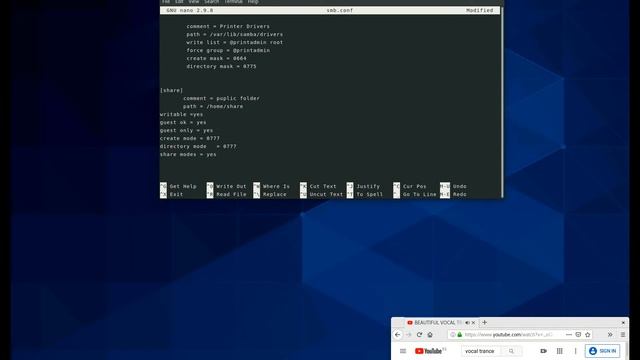This screenshot has height=360, width=640.
Task: Click the 'comment = poplic folder' line
Action: tap(221, 98)
